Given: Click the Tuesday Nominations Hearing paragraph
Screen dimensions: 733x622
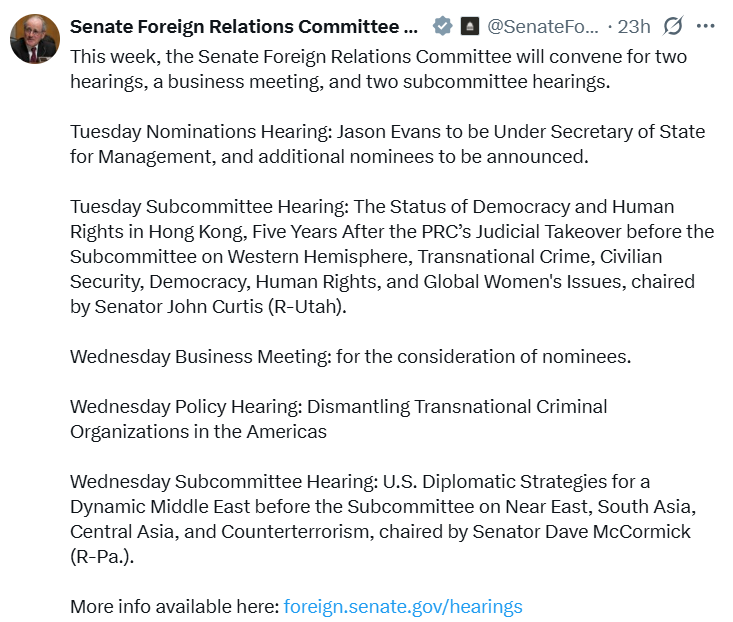Looking at the screenshot, I should coord(388,144).
